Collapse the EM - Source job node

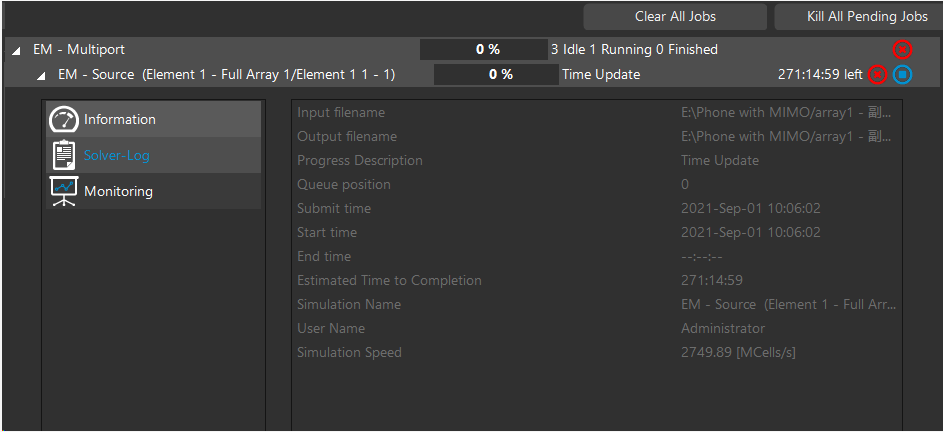click(42, 75)
